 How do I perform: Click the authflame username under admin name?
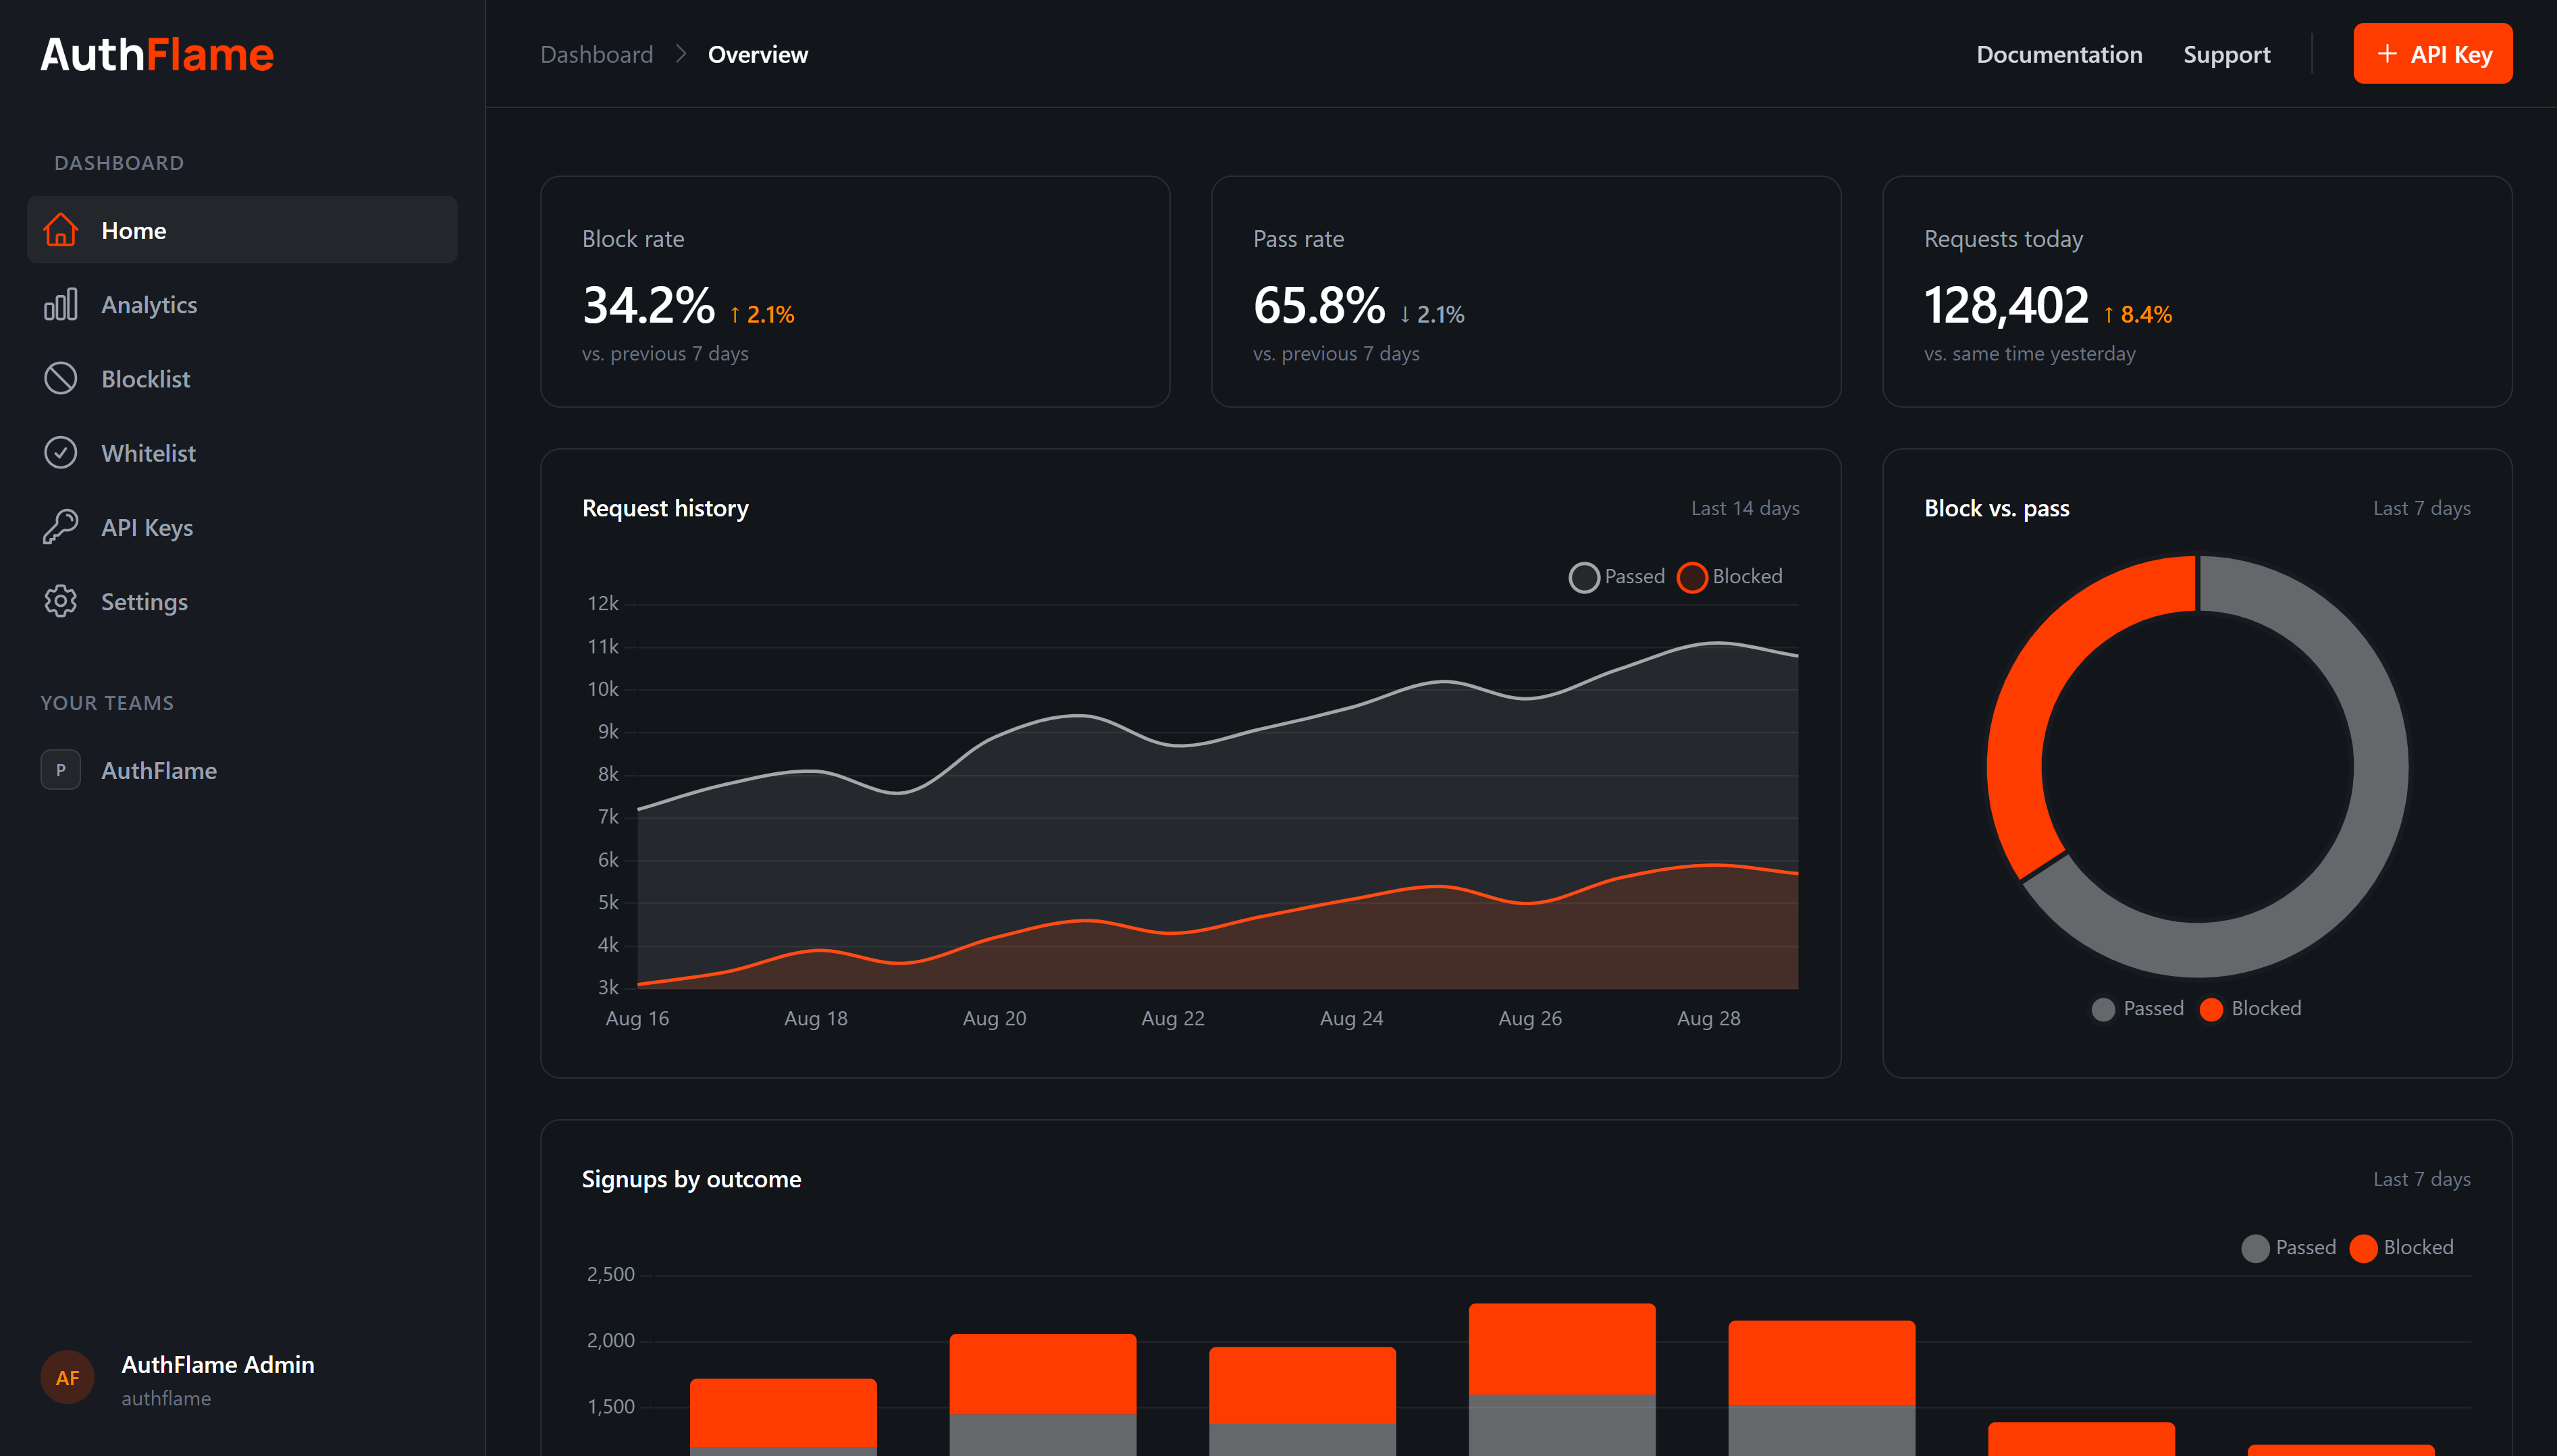coord(166,1398)
